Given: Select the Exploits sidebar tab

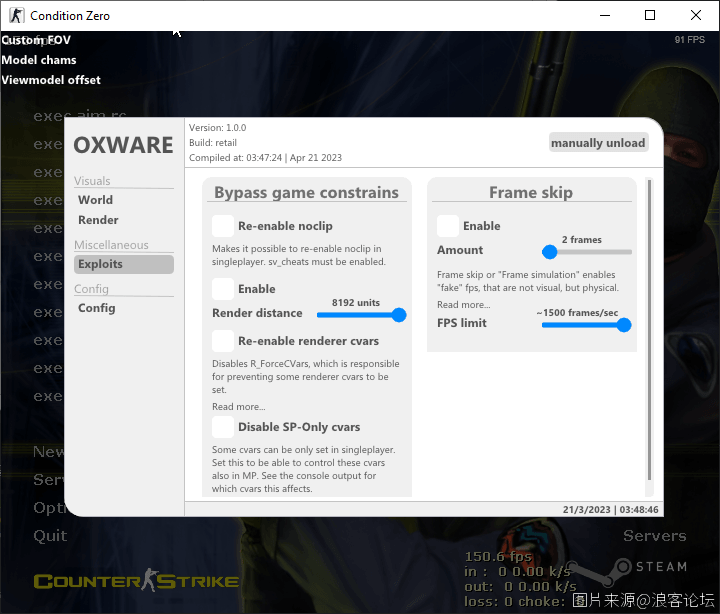Looking at the screenshot, I should click(124, 264).
